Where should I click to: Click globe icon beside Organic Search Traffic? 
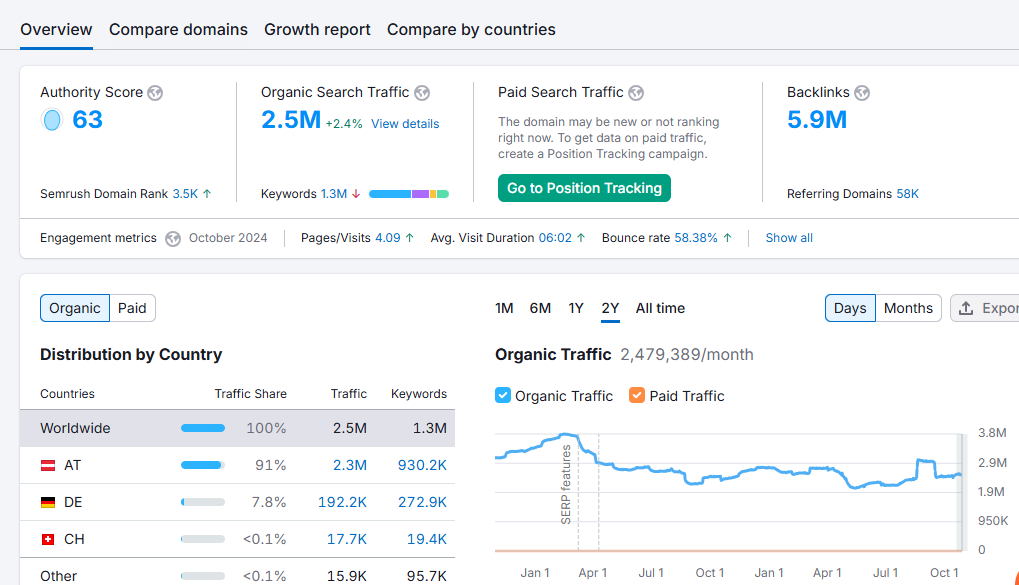(422, 93)
